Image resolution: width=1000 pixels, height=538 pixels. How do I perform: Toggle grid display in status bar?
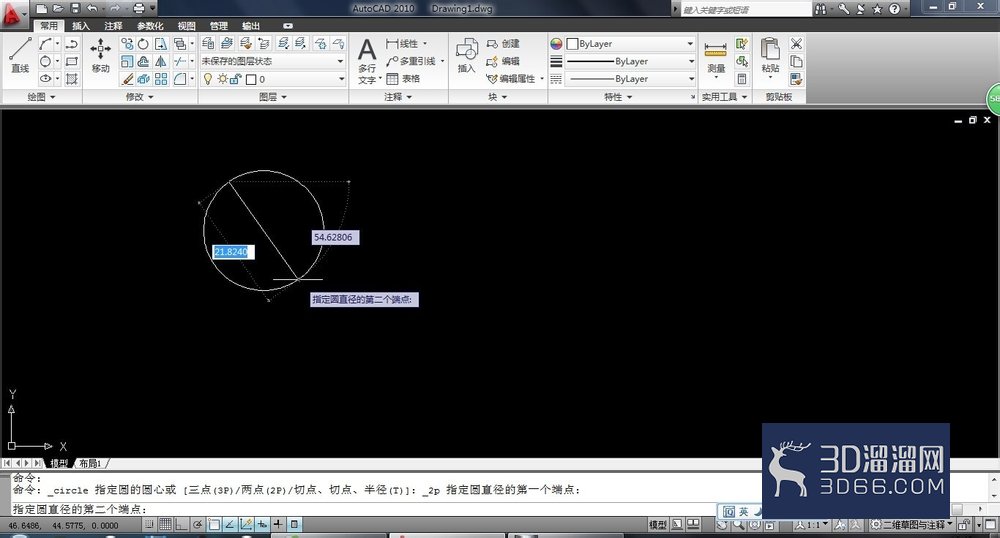coord(165,525)
